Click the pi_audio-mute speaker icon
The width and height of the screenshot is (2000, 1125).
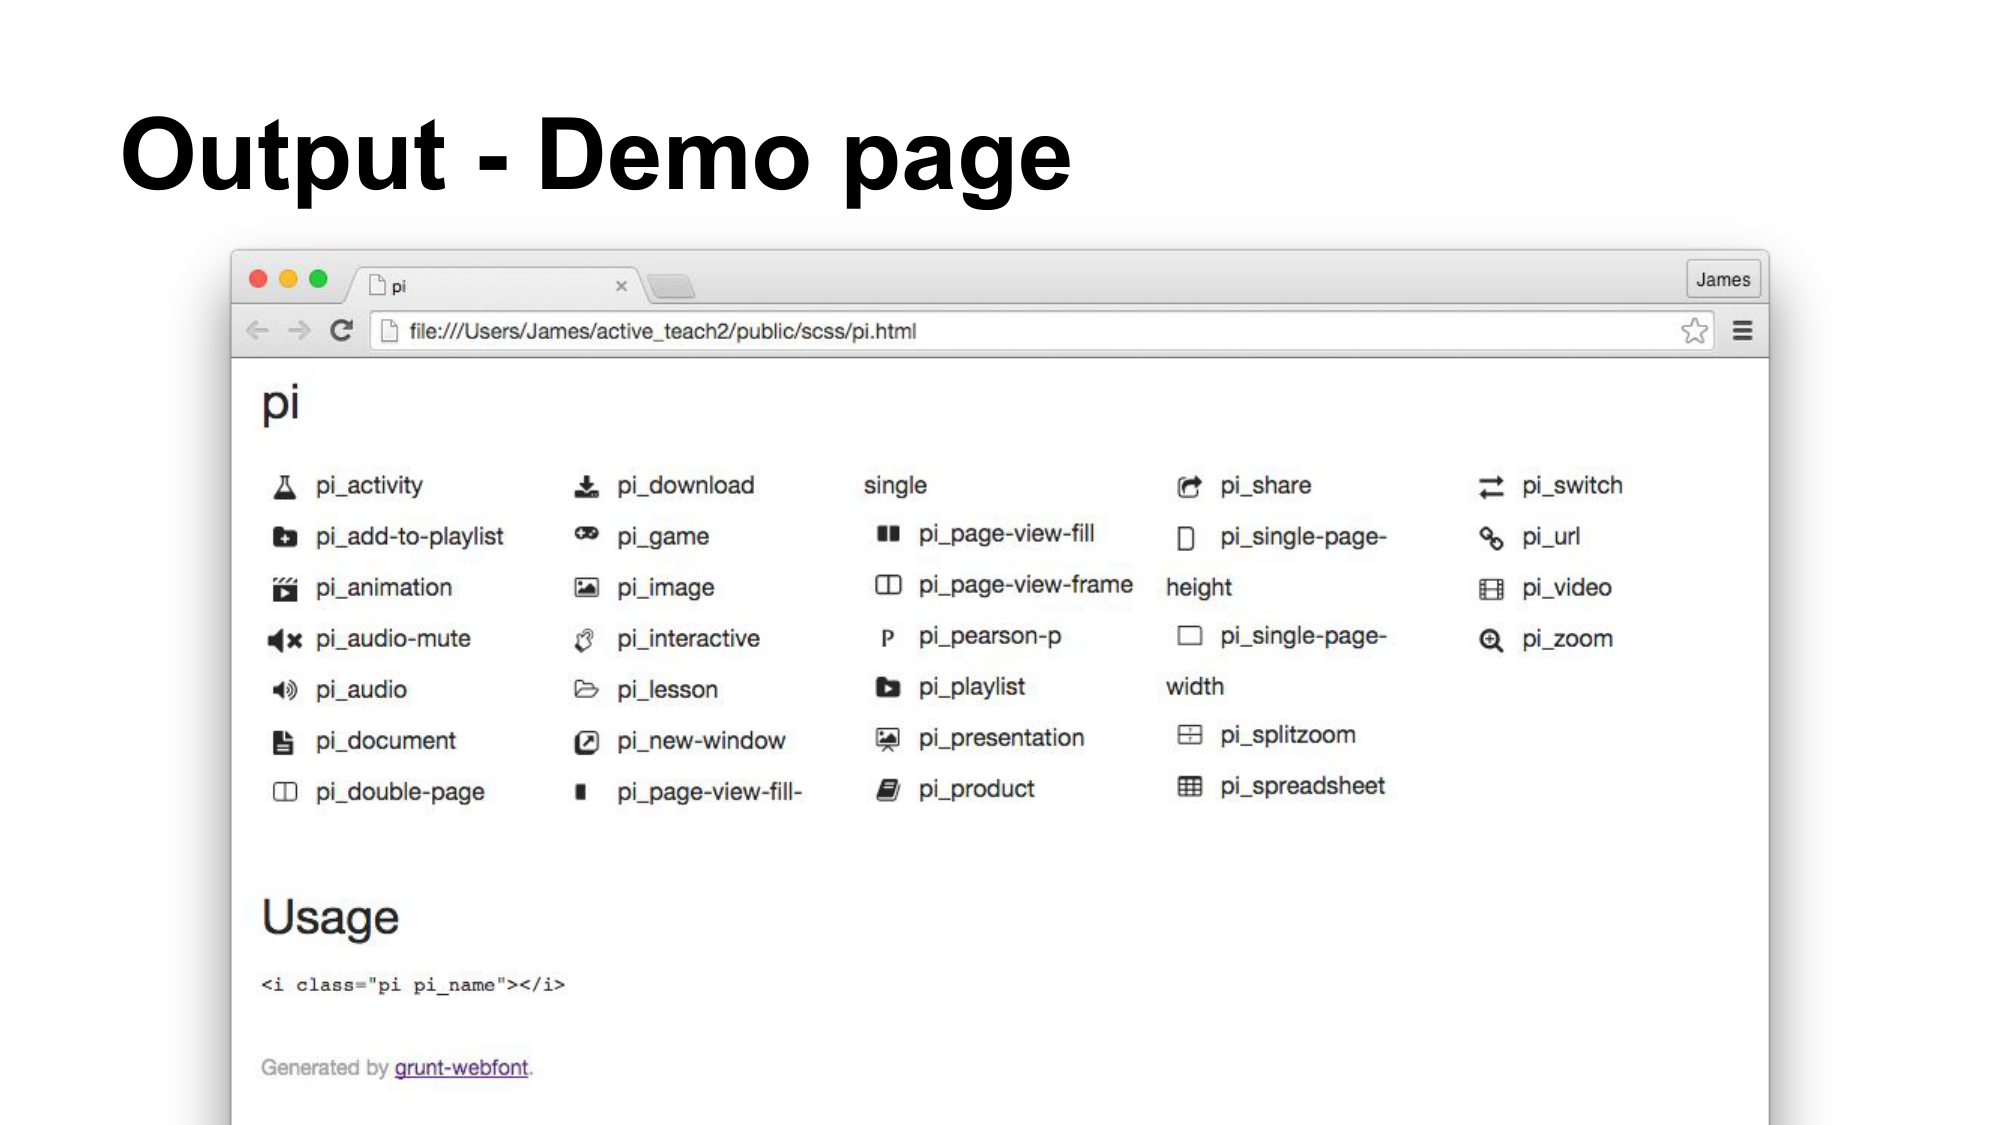285,640
